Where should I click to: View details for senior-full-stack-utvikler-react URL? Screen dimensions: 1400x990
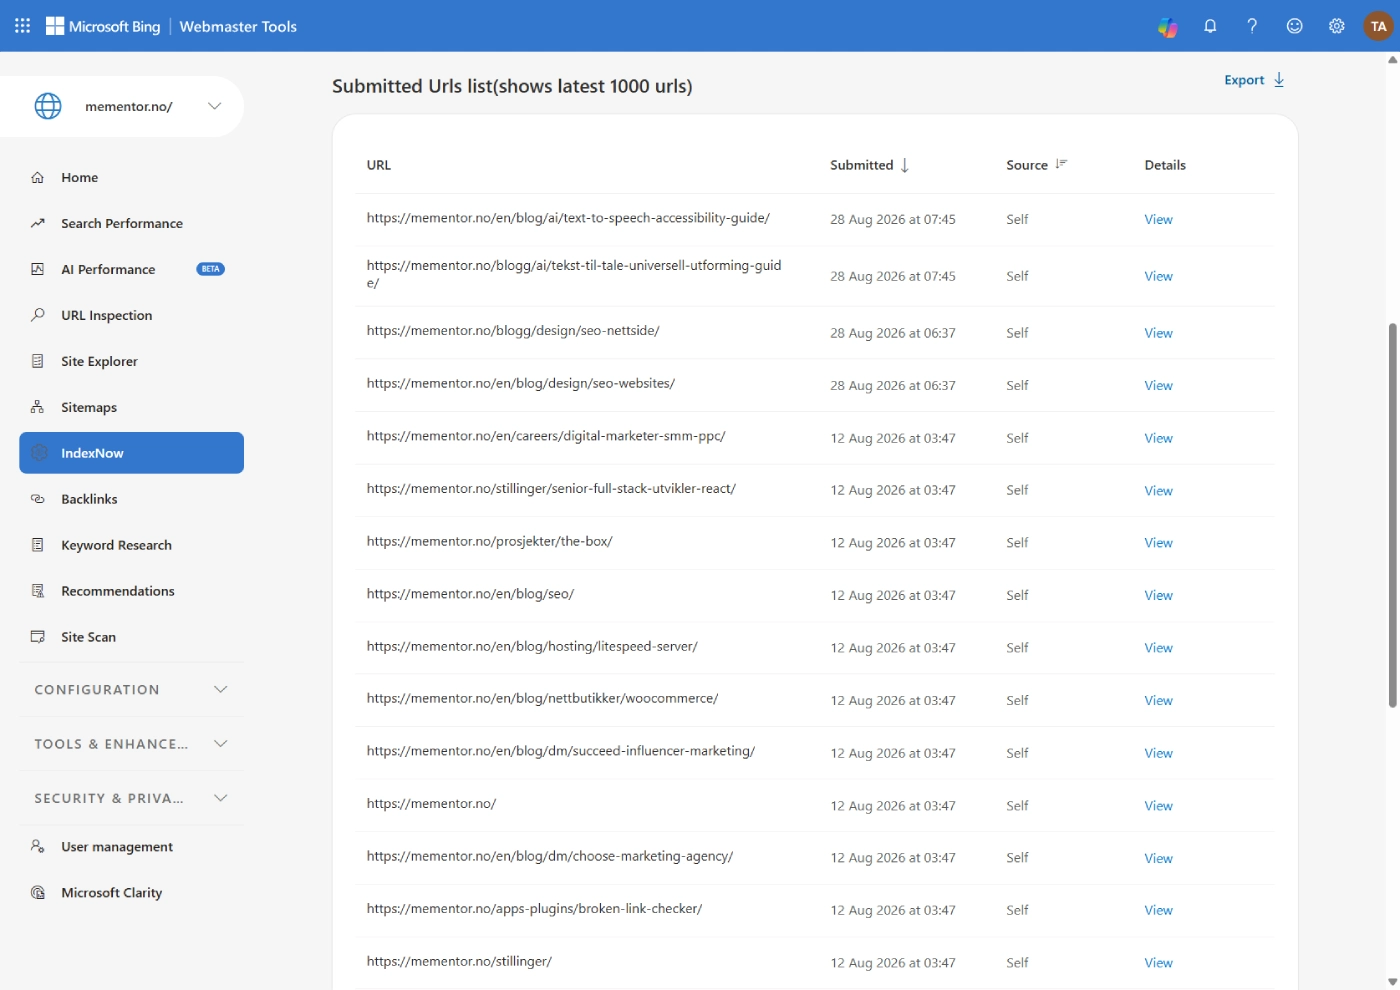pyautogui.click(x=1158, y=490)
